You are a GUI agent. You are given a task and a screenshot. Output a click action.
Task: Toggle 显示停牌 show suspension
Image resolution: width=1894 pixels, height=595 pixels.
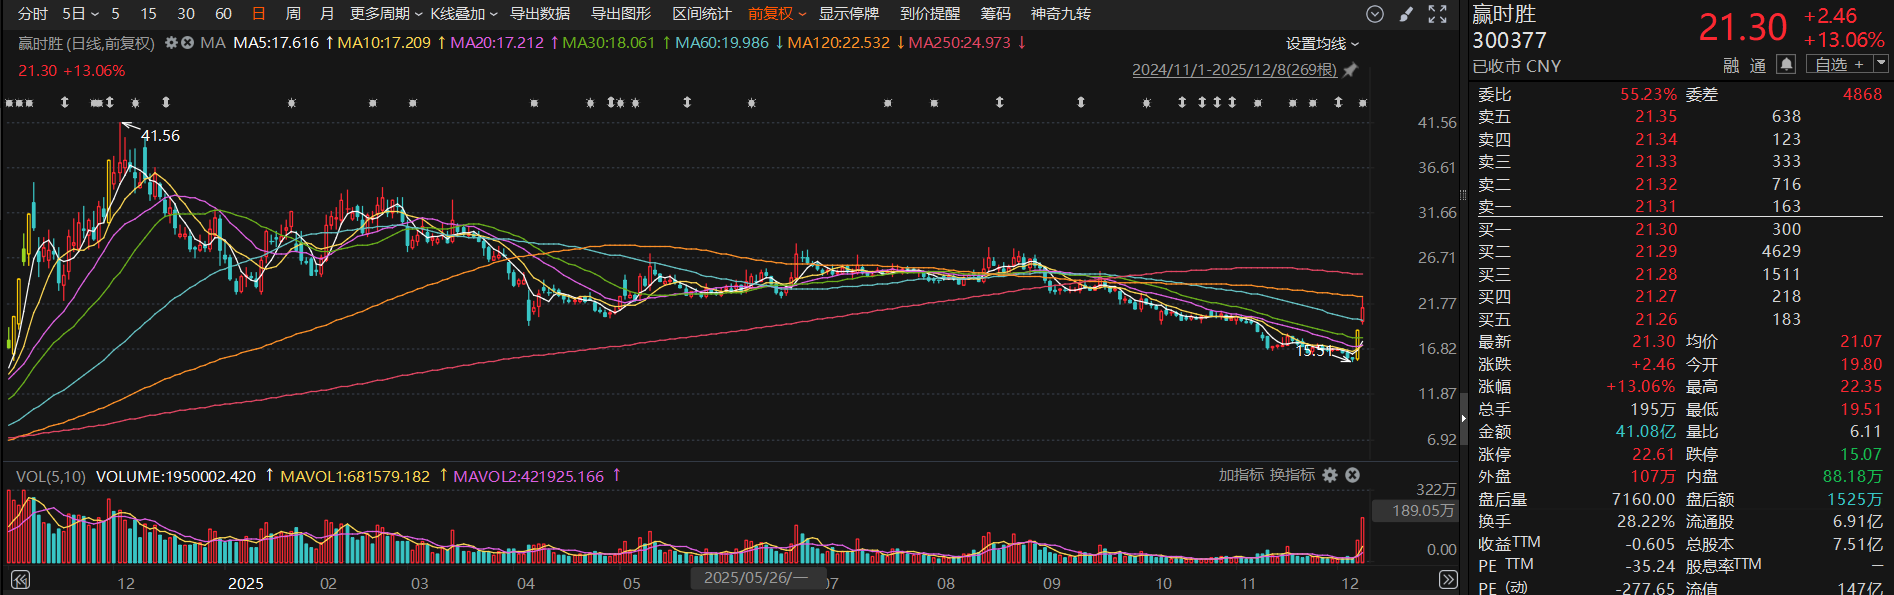[x=849, y=14]
